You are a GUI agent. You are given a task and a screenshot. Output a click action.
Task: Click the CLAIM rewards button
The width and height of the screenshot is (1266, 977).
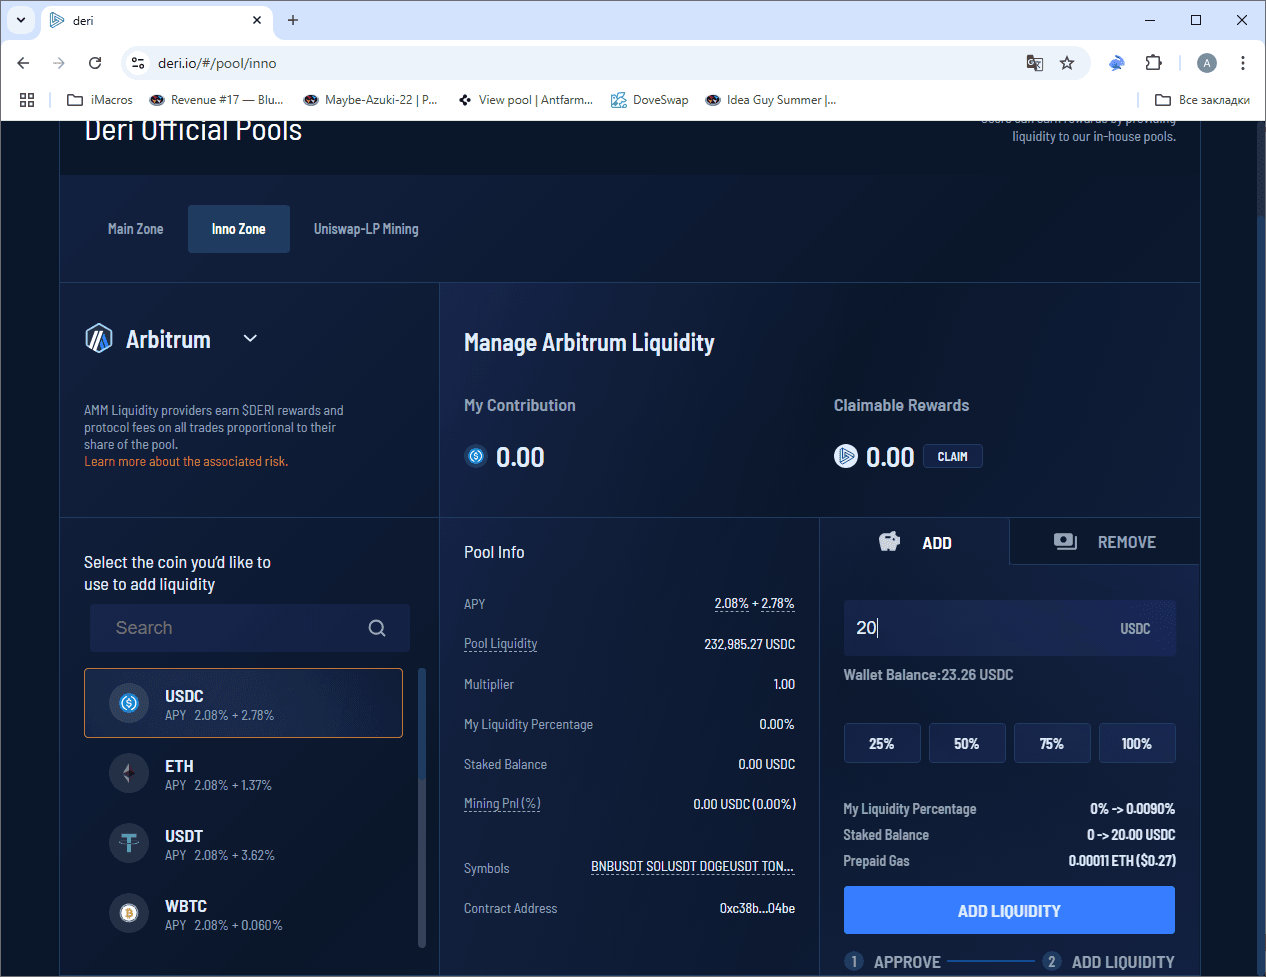(953, 456)
